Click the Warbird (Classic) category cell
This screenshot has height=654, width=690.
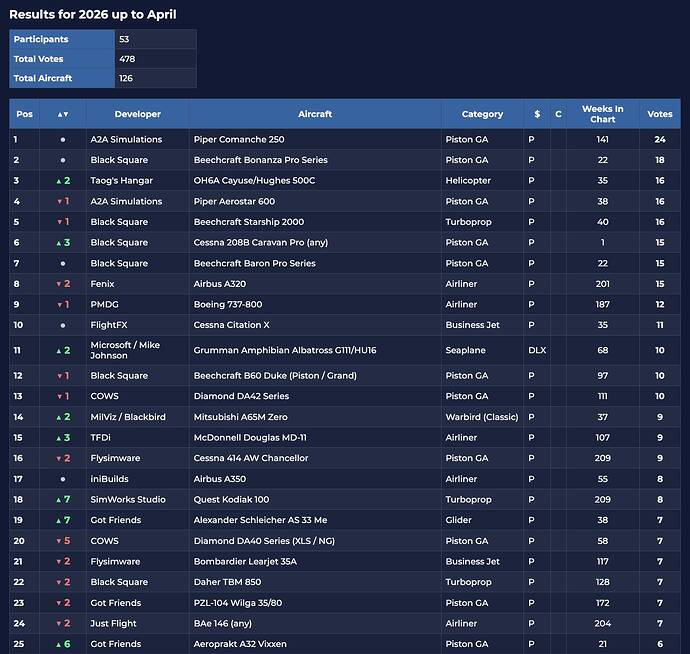coord(482,417)
